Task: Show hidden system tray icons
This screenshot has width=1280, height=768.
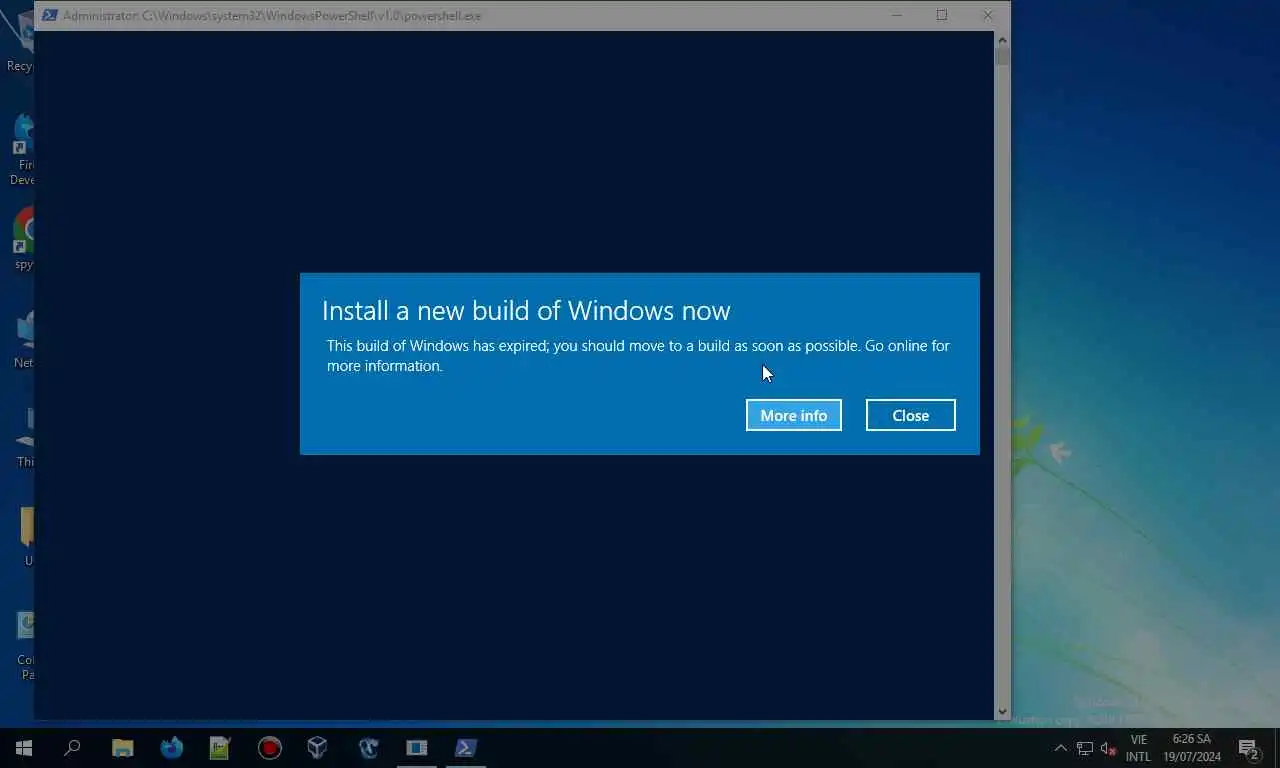Action: pos(1060,748)
